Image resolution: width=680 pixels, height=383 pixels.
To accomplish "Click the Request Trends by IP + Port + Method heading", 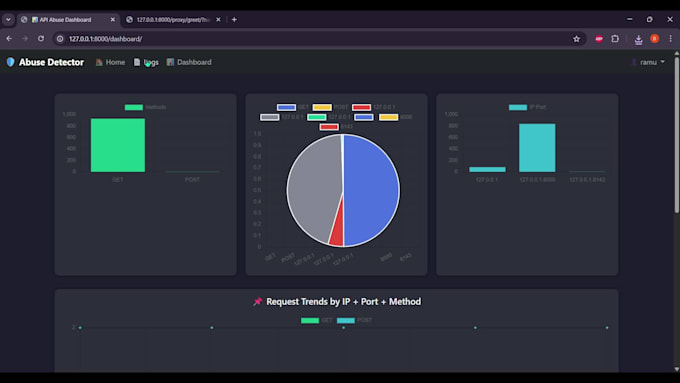I will point(343,301).
